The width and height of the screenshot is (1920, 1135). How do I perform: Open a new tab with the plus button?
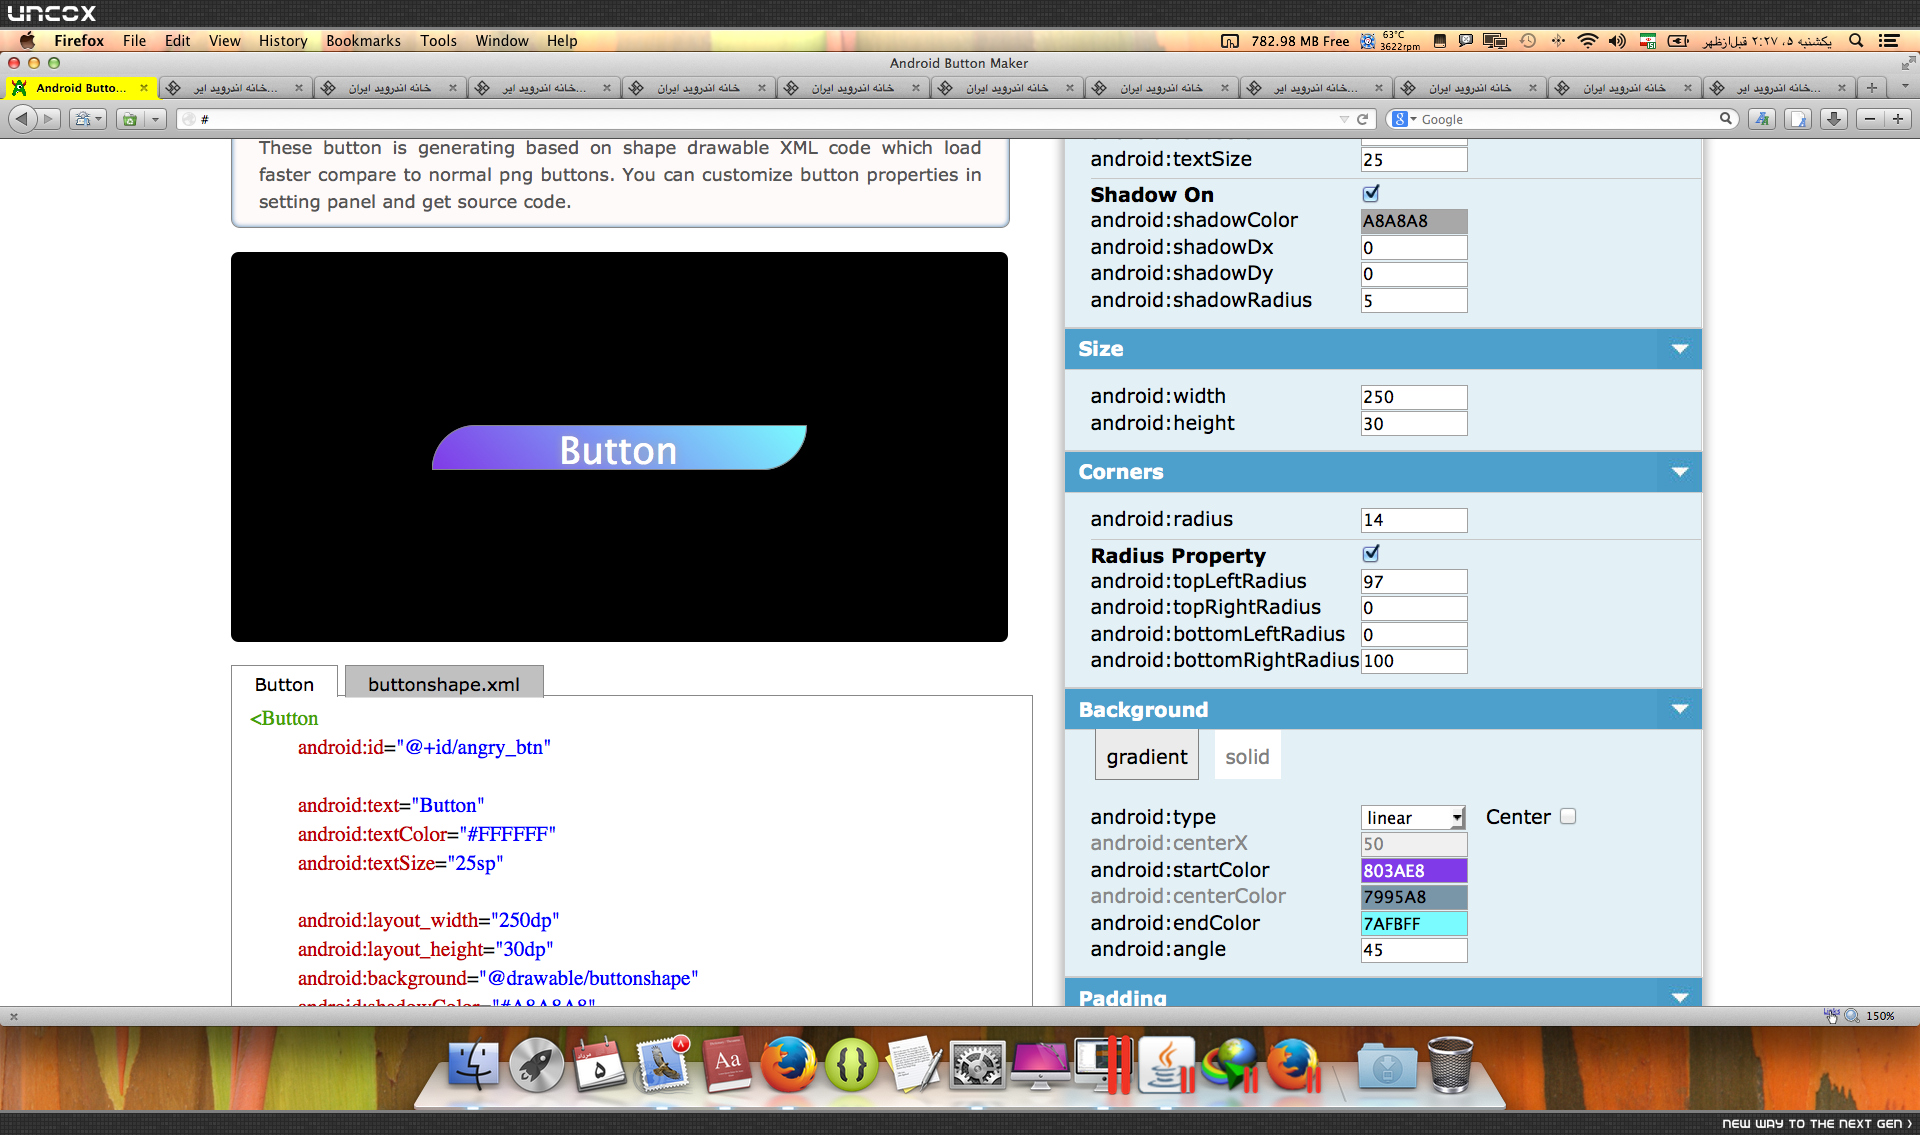[x=1872, y=88]
